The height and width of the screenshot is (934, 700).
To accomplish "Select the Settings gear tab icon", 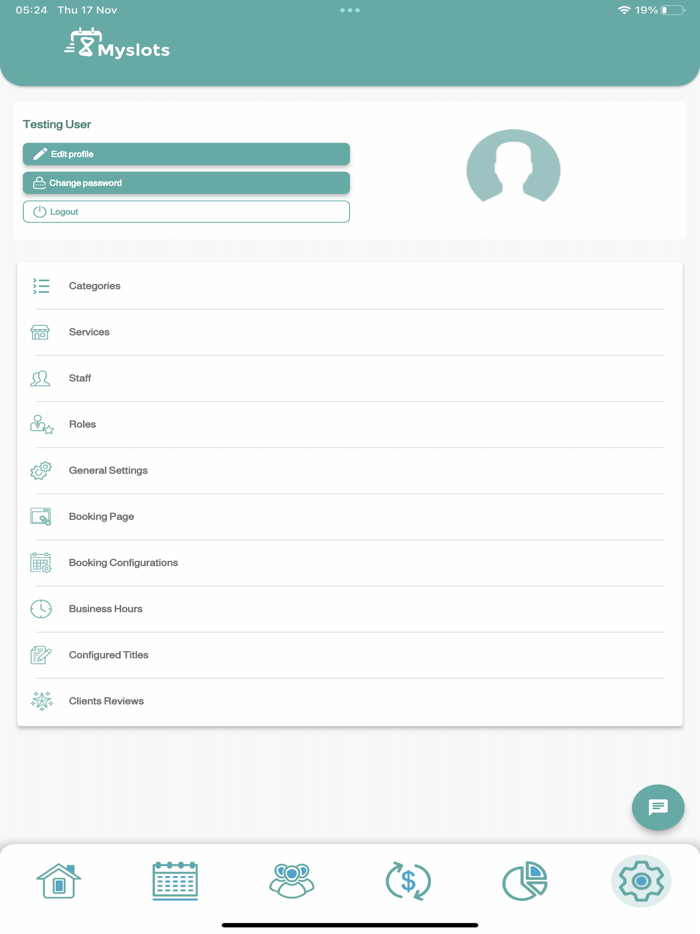I will [x=641, y=880].
